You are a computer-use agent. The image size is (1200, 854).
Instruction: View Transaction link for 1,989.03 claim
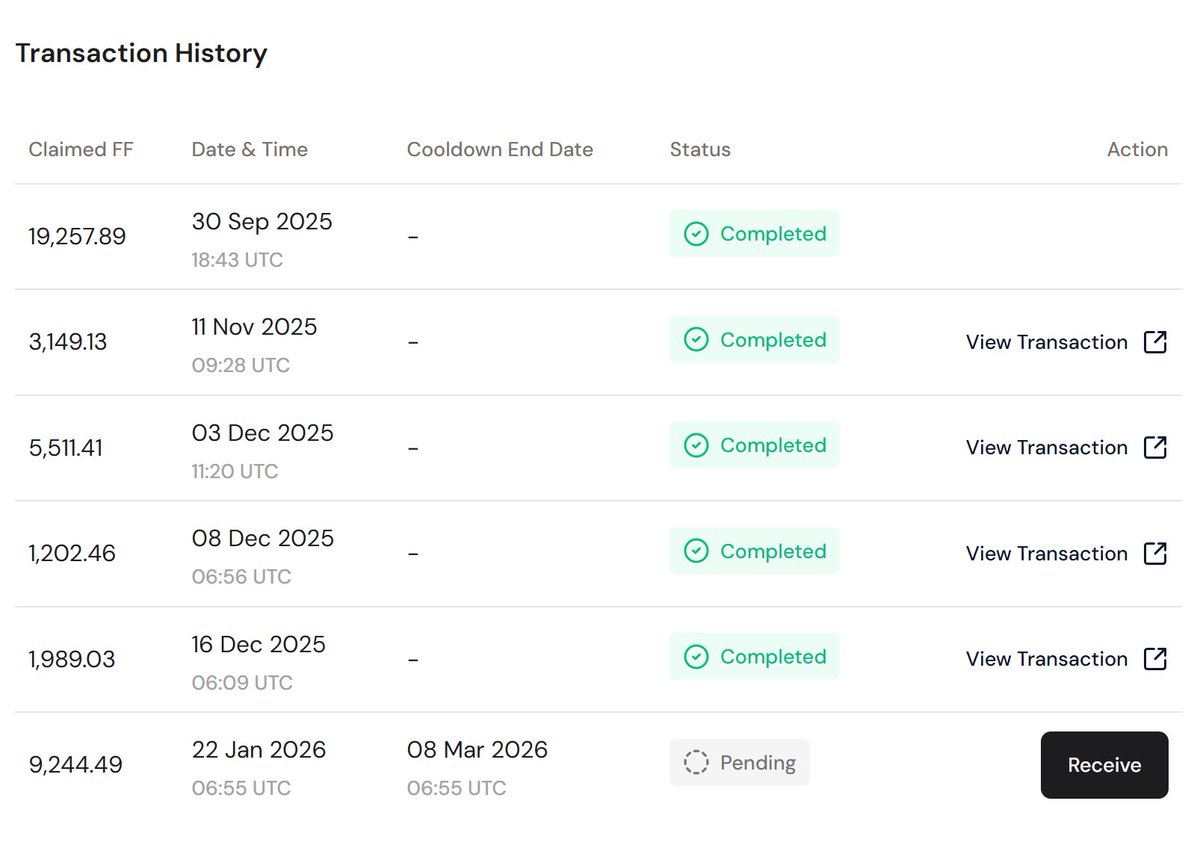point(1046,659)
